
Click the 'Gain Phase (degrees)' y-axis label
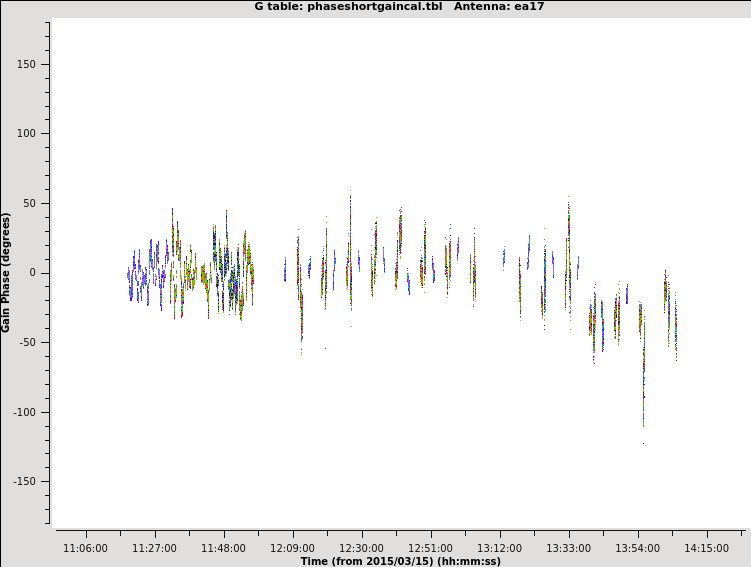click(x=6, y=272)
